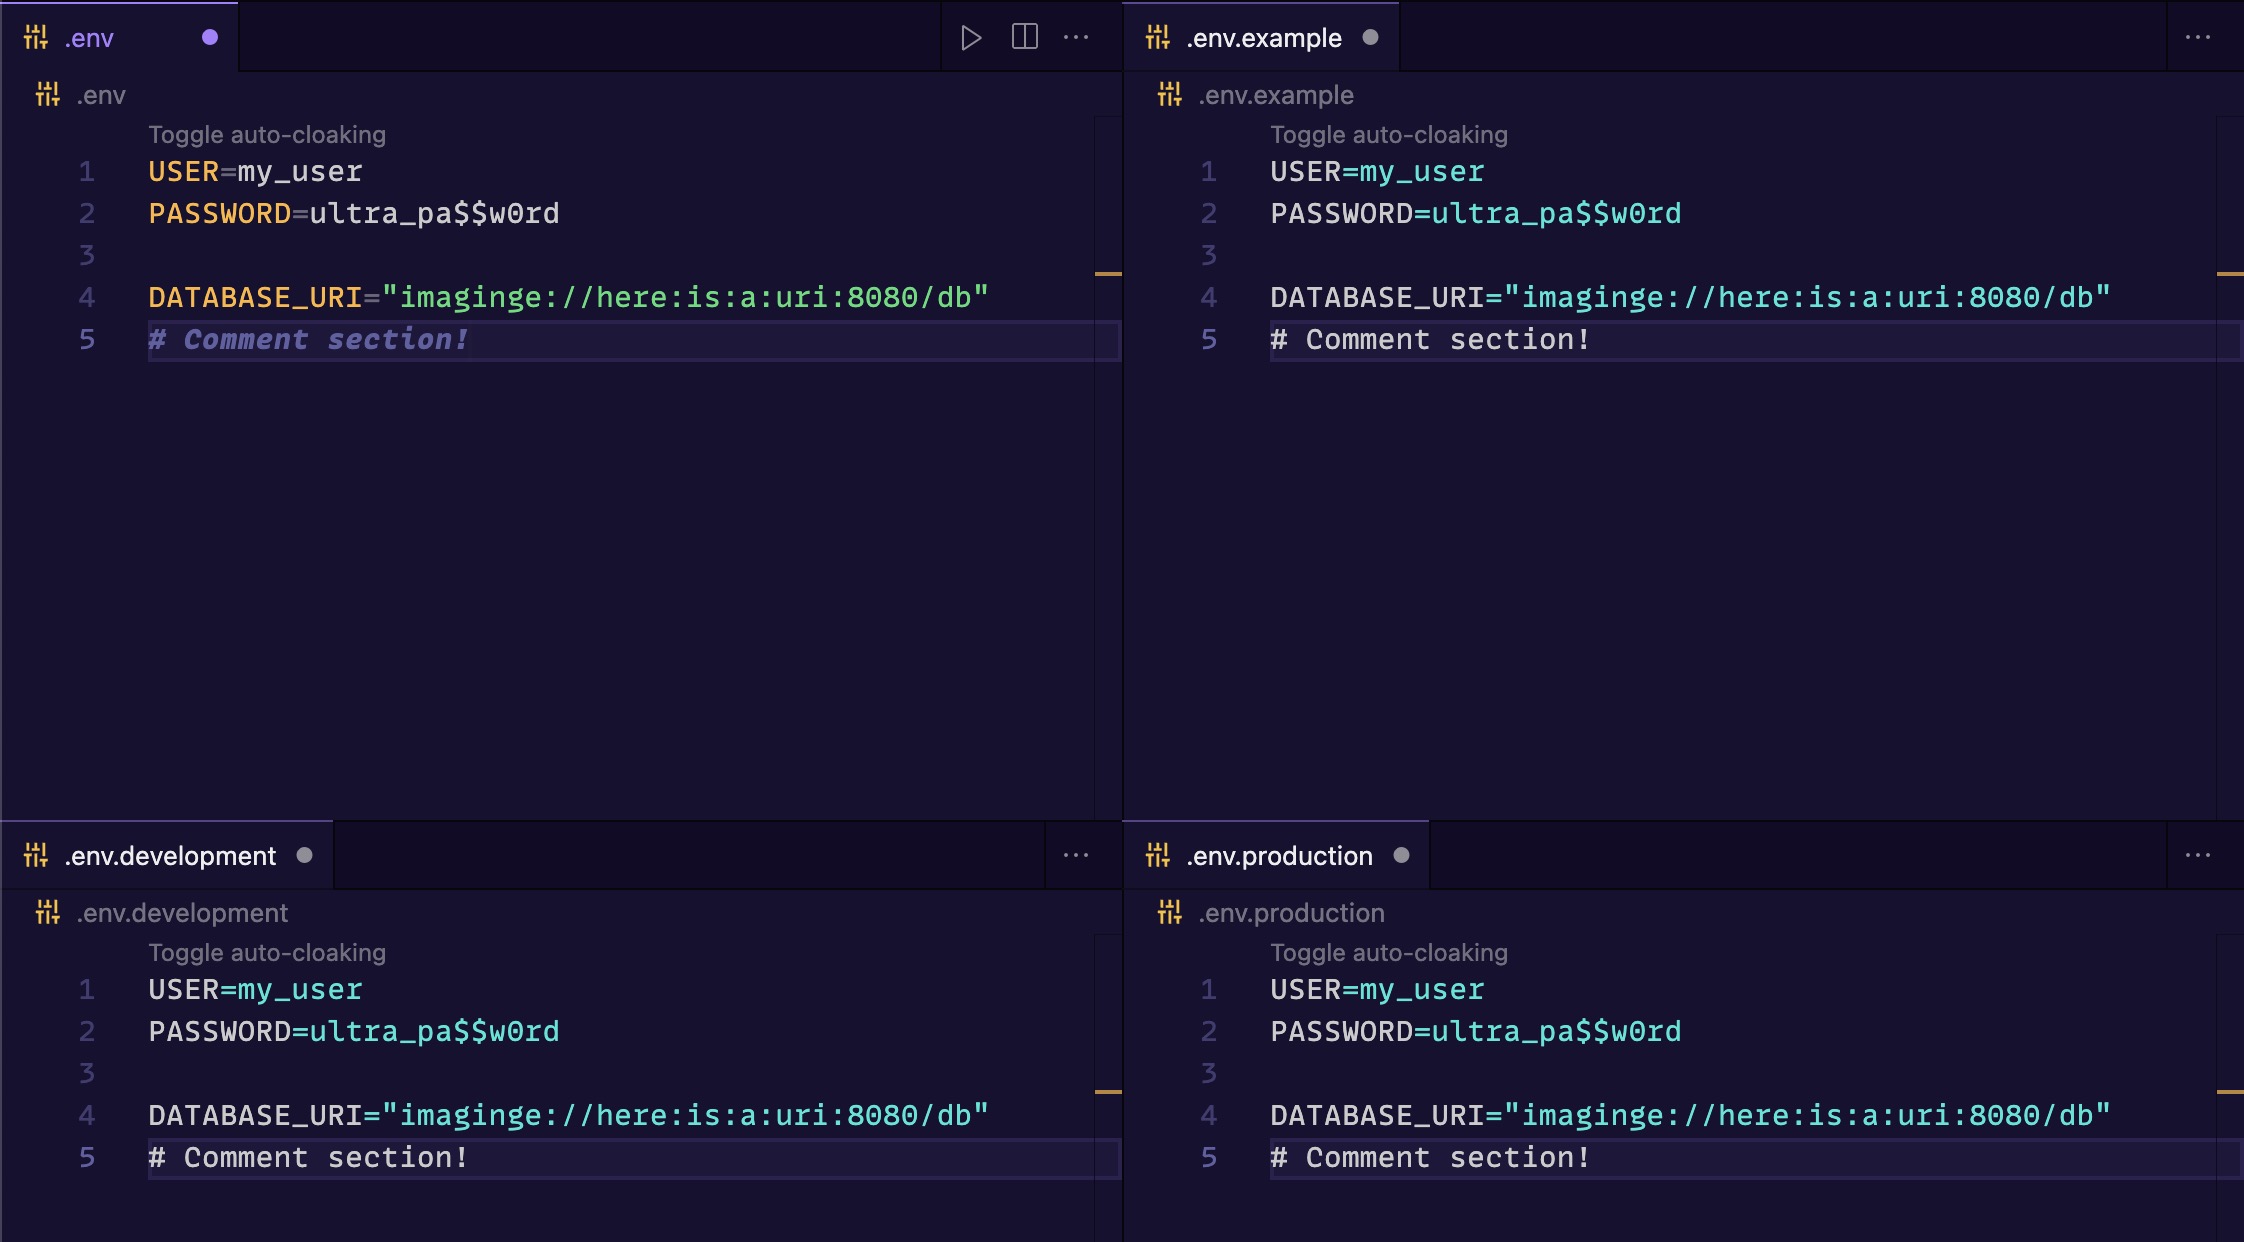Click comment line in .env.example editor

1430,340
